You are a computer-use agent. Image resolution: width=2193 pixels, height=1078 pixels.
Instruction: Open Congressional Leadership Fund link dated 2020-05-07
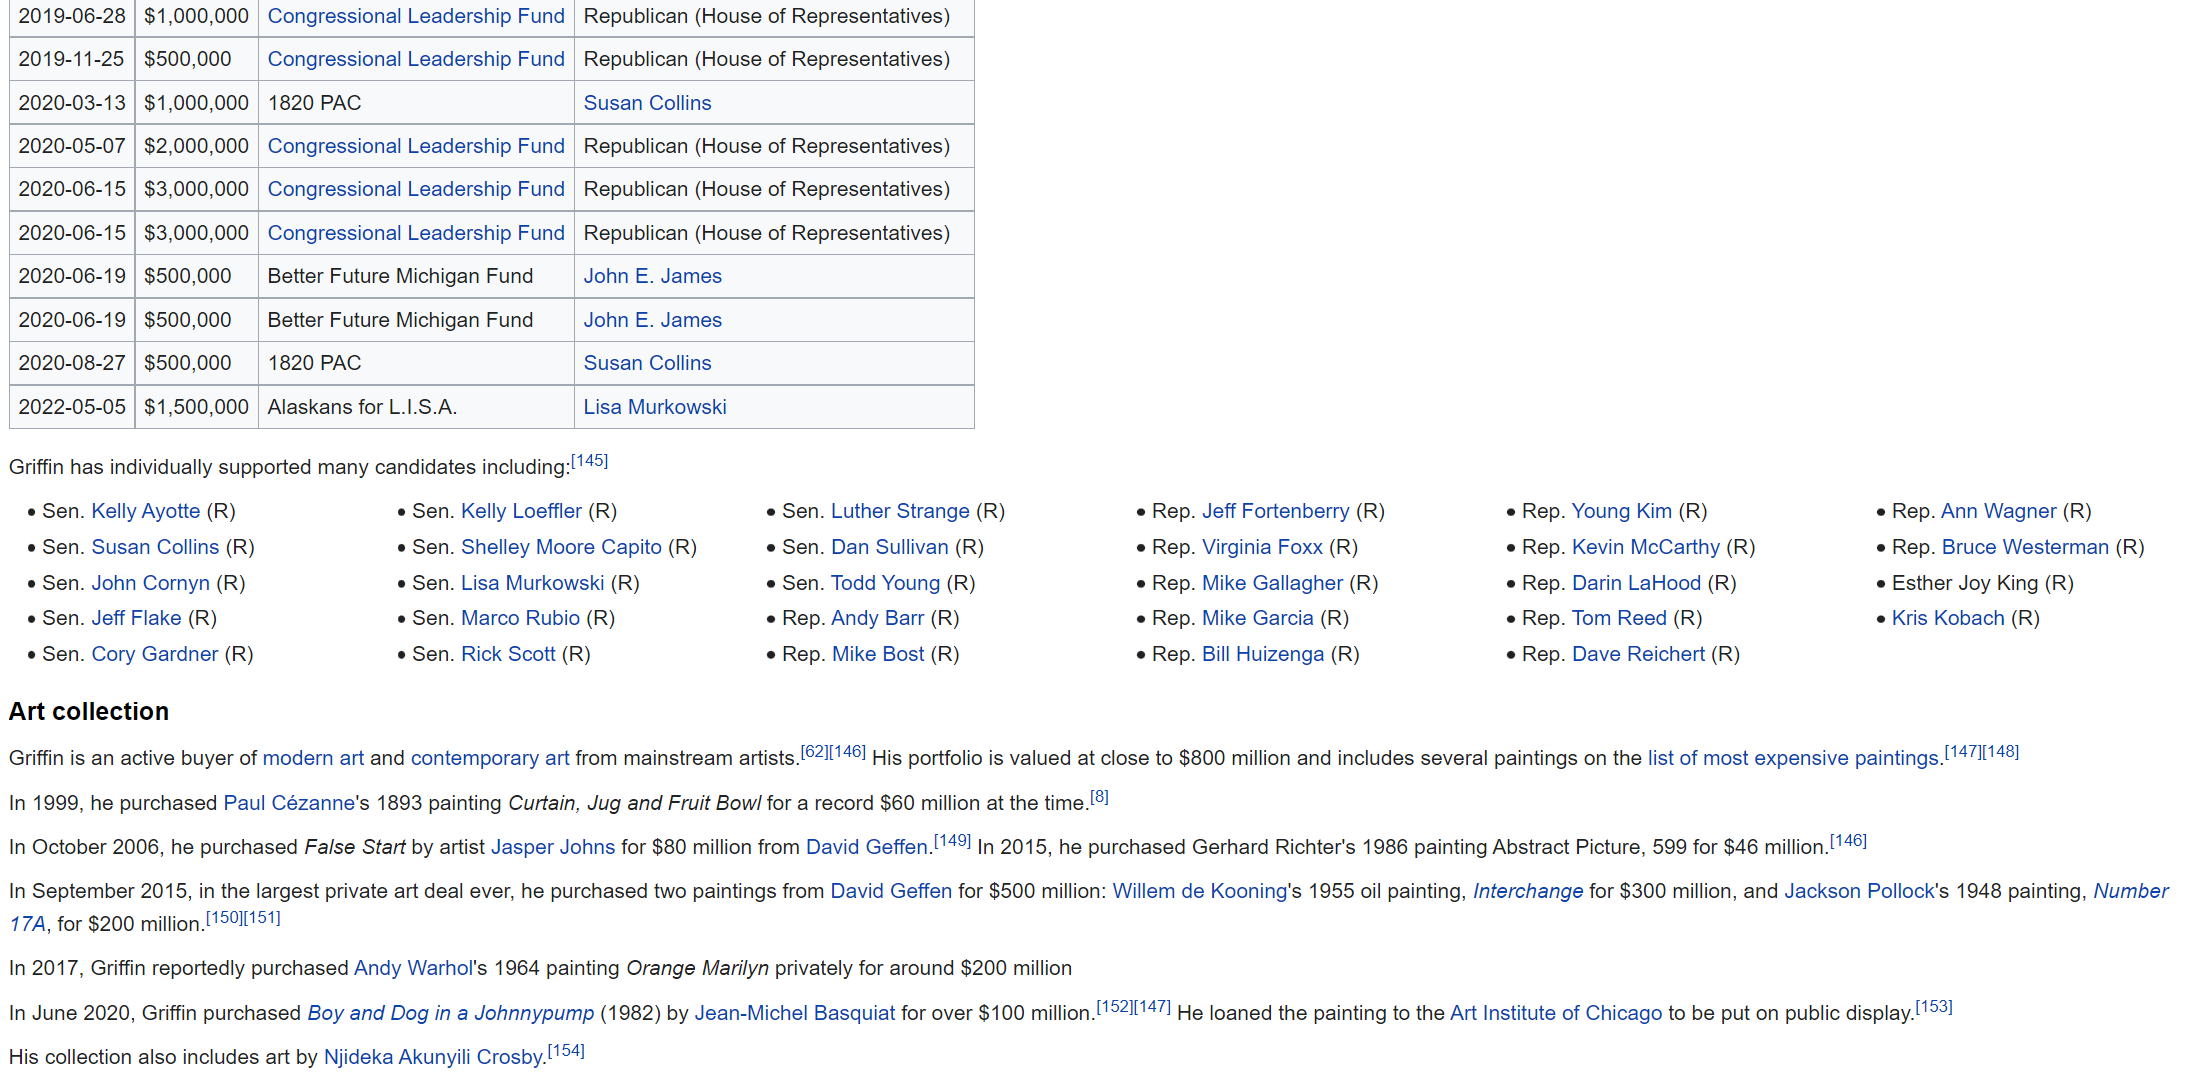pos(416,146)
